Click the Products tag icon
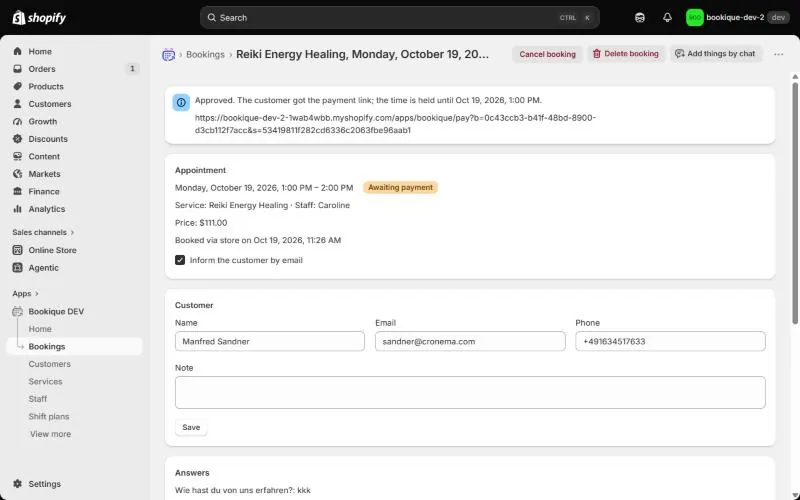 tap(18, 86)
